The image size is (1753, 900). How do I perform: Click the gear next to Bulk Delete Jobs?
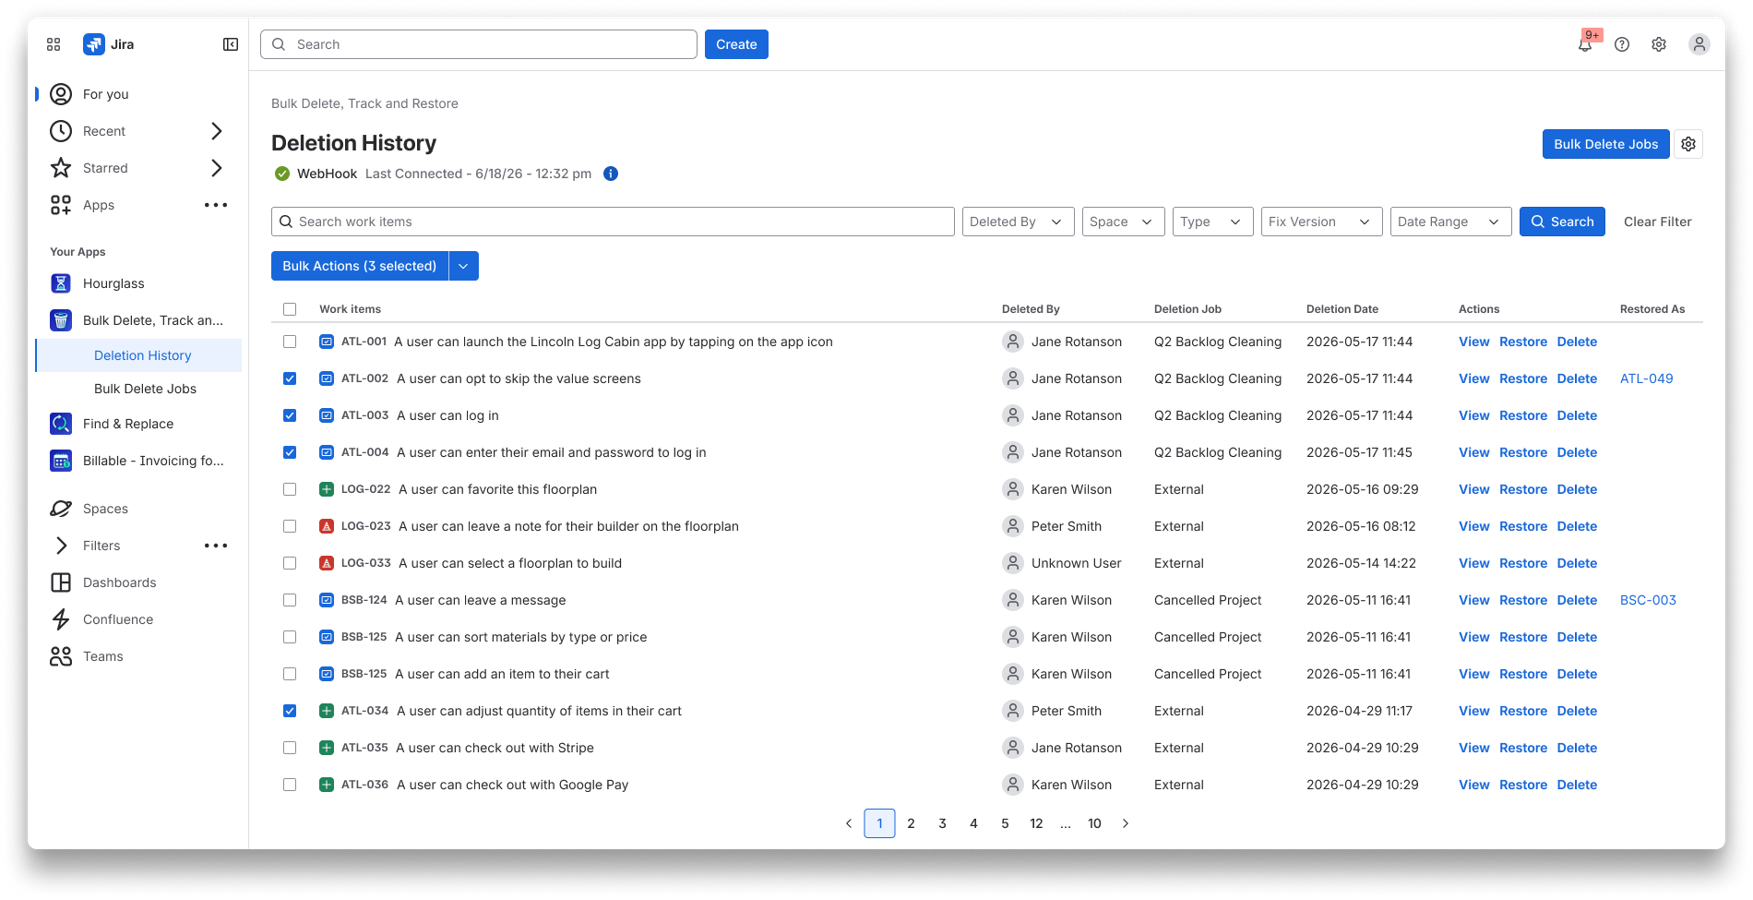tap(1689, 144)
